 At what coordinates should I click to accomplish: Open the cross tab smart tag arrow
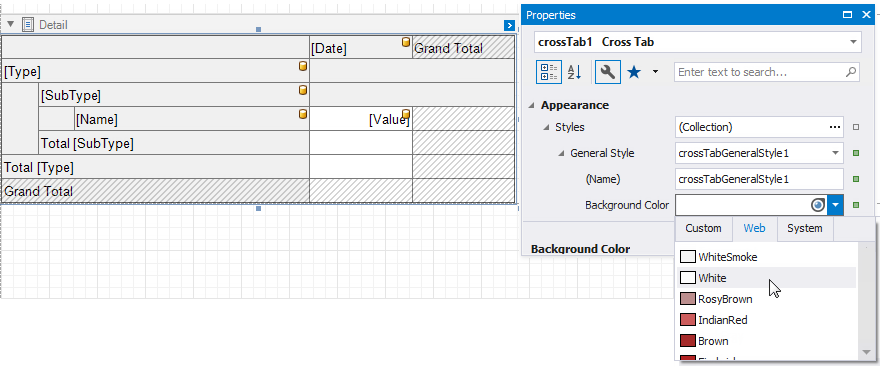click(509, 25)
